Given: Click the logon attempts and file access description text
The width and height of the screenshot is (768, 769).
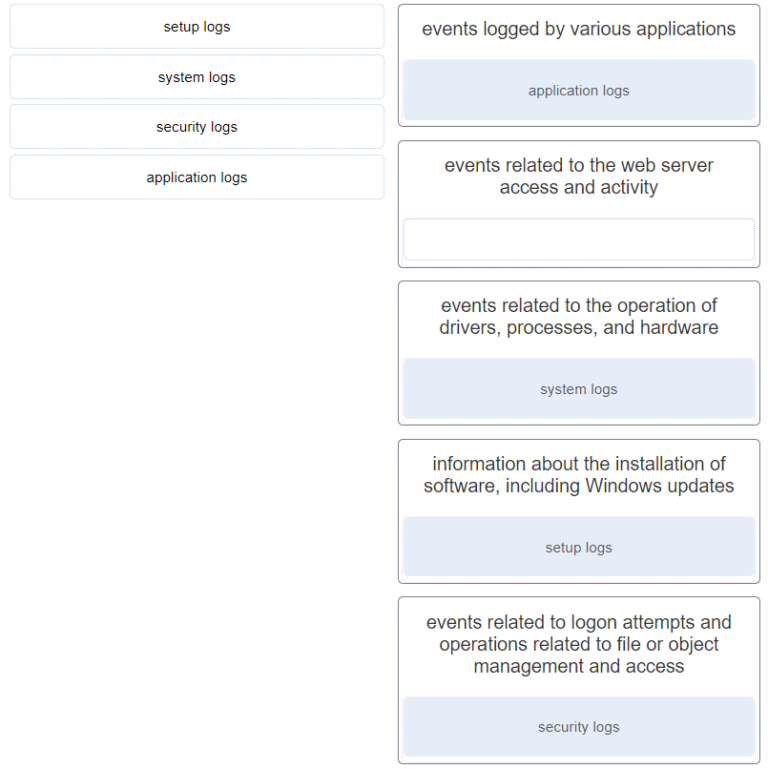Looking at the screenshot, I should pyautogui.click(x=578, y=644).
